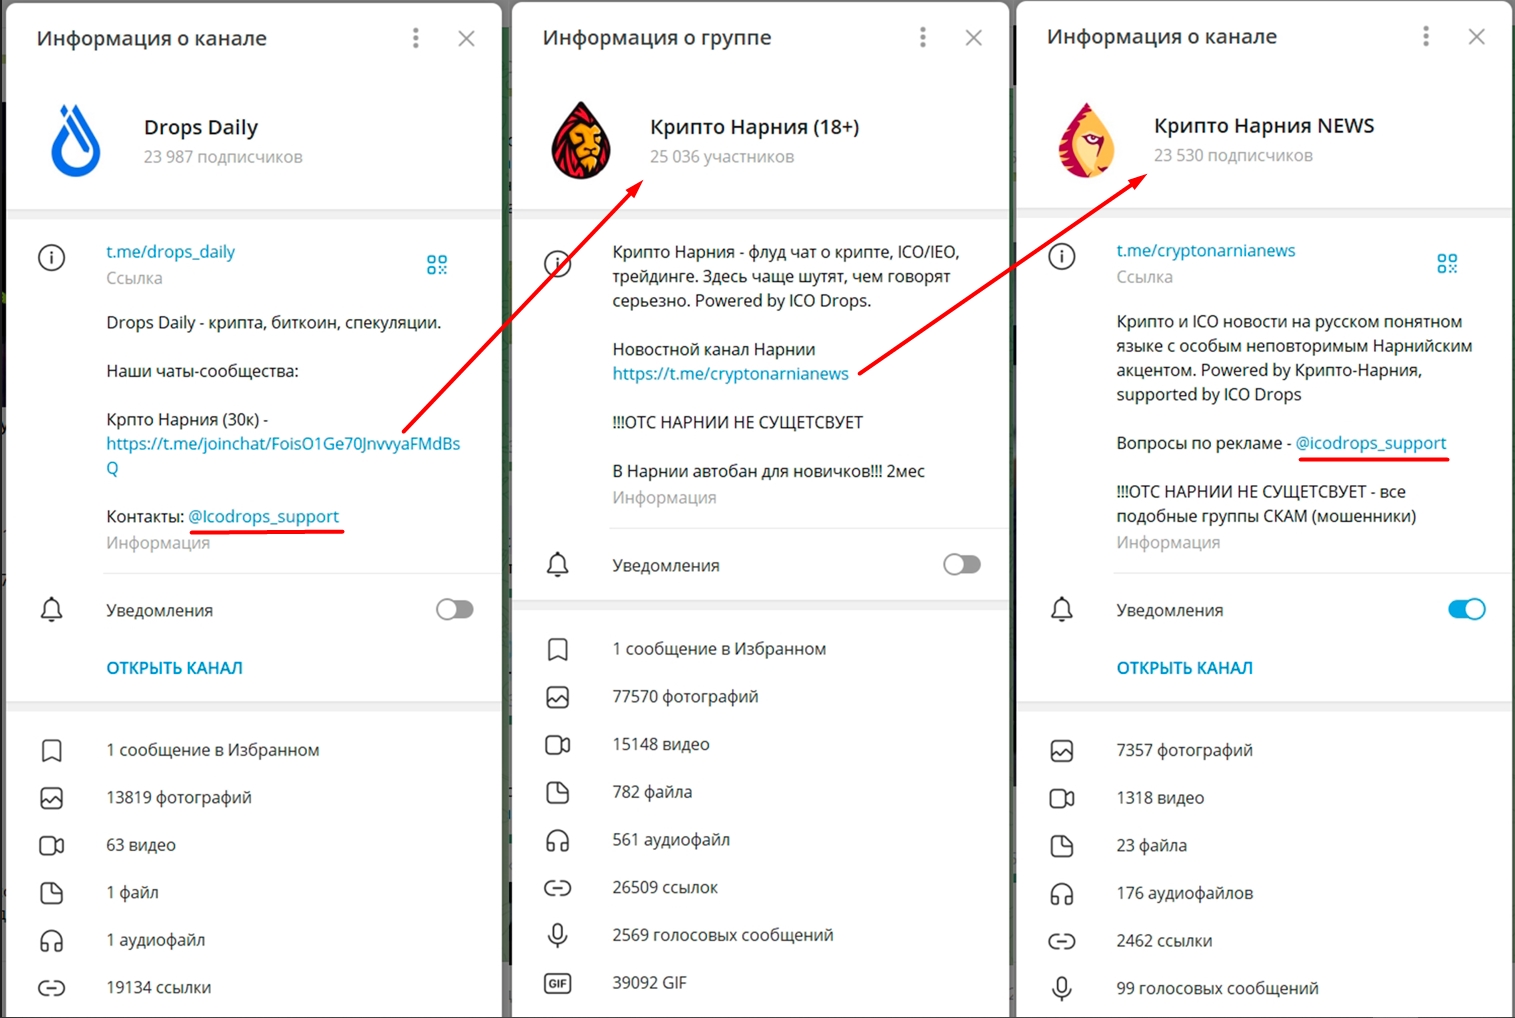
Task: Click the Drops Daily water-drop avatar
Action: coord(76,141)
